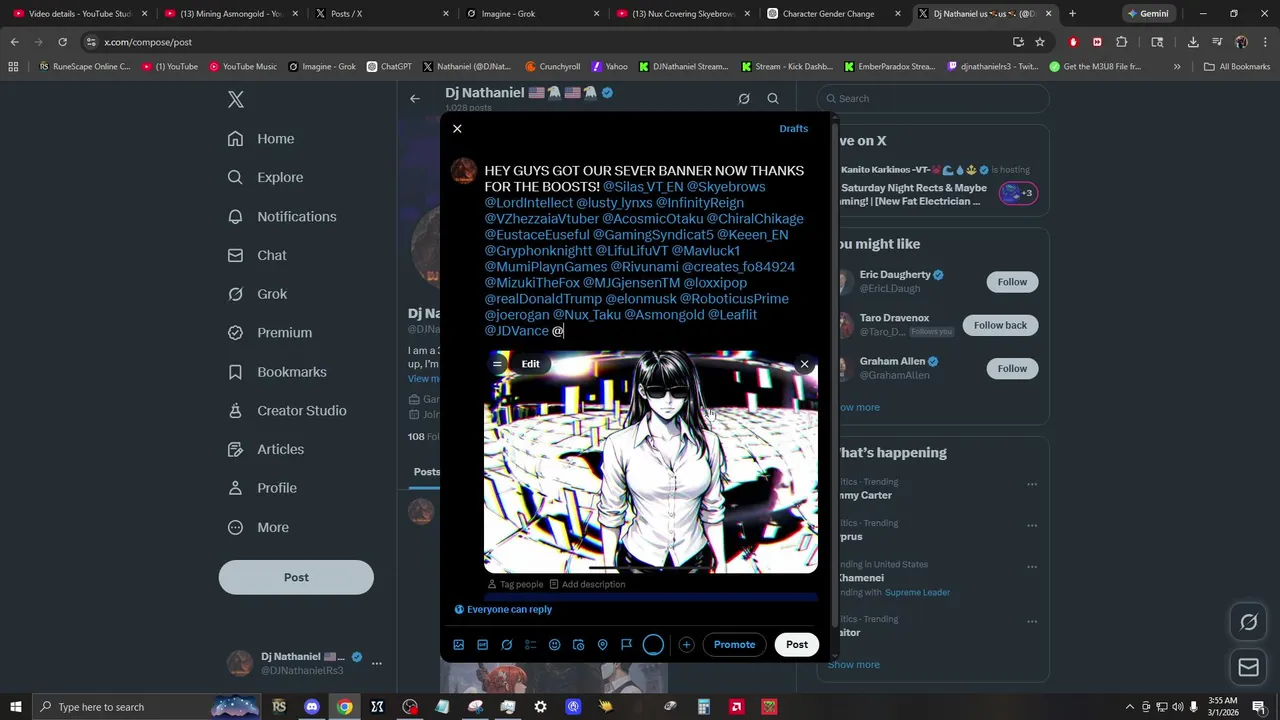Remove the attached image
The height and width of the screenshot is (720, 1280).
(804, 364)
